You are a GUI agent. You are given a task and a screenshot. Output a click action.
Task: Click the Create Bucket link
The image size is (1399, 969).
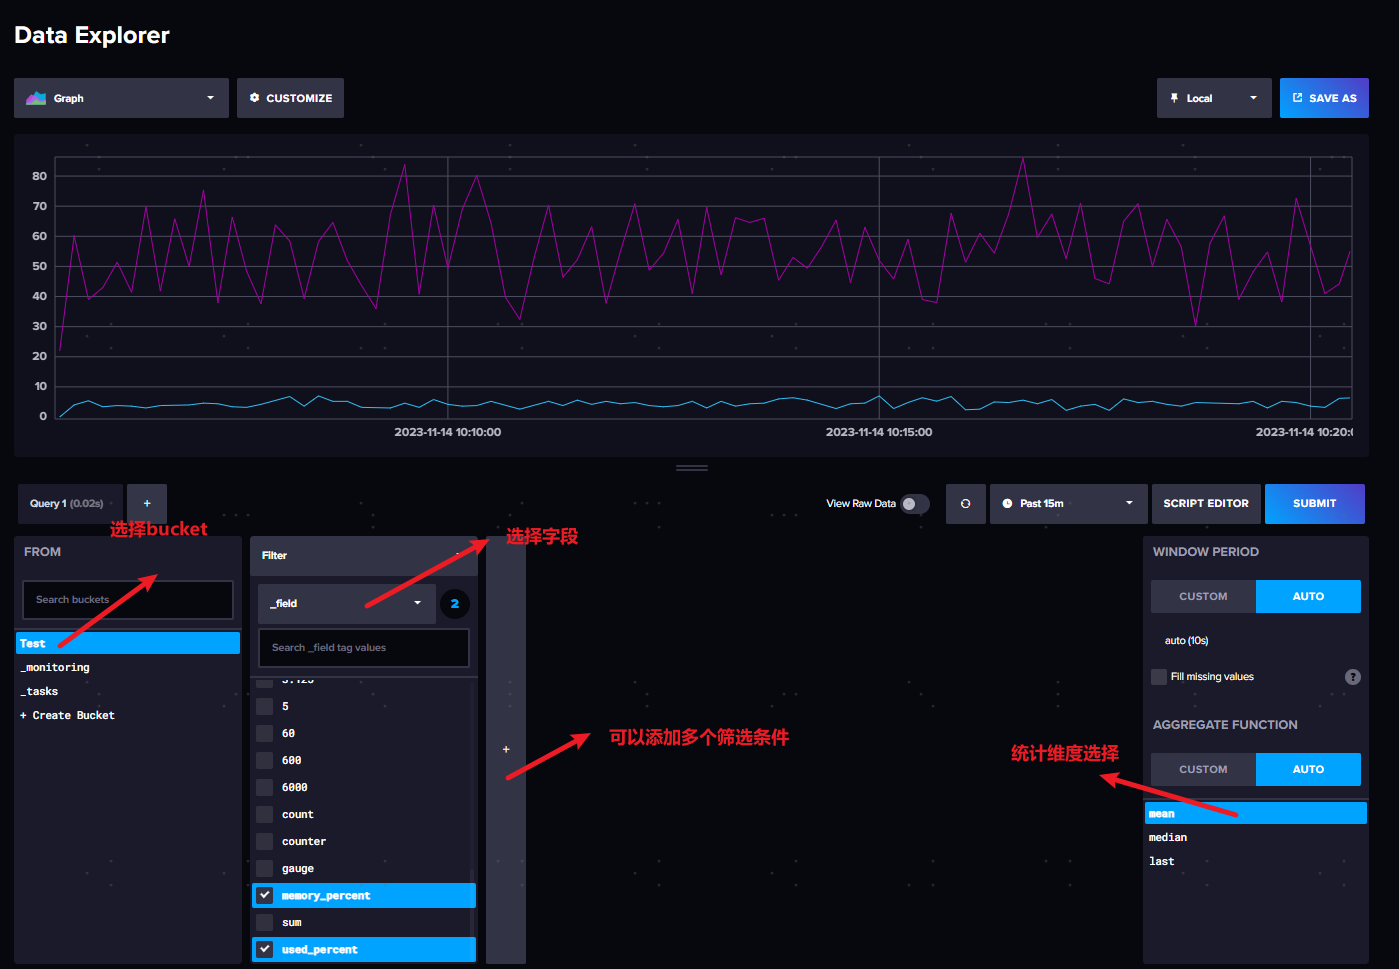coord(67,714)
